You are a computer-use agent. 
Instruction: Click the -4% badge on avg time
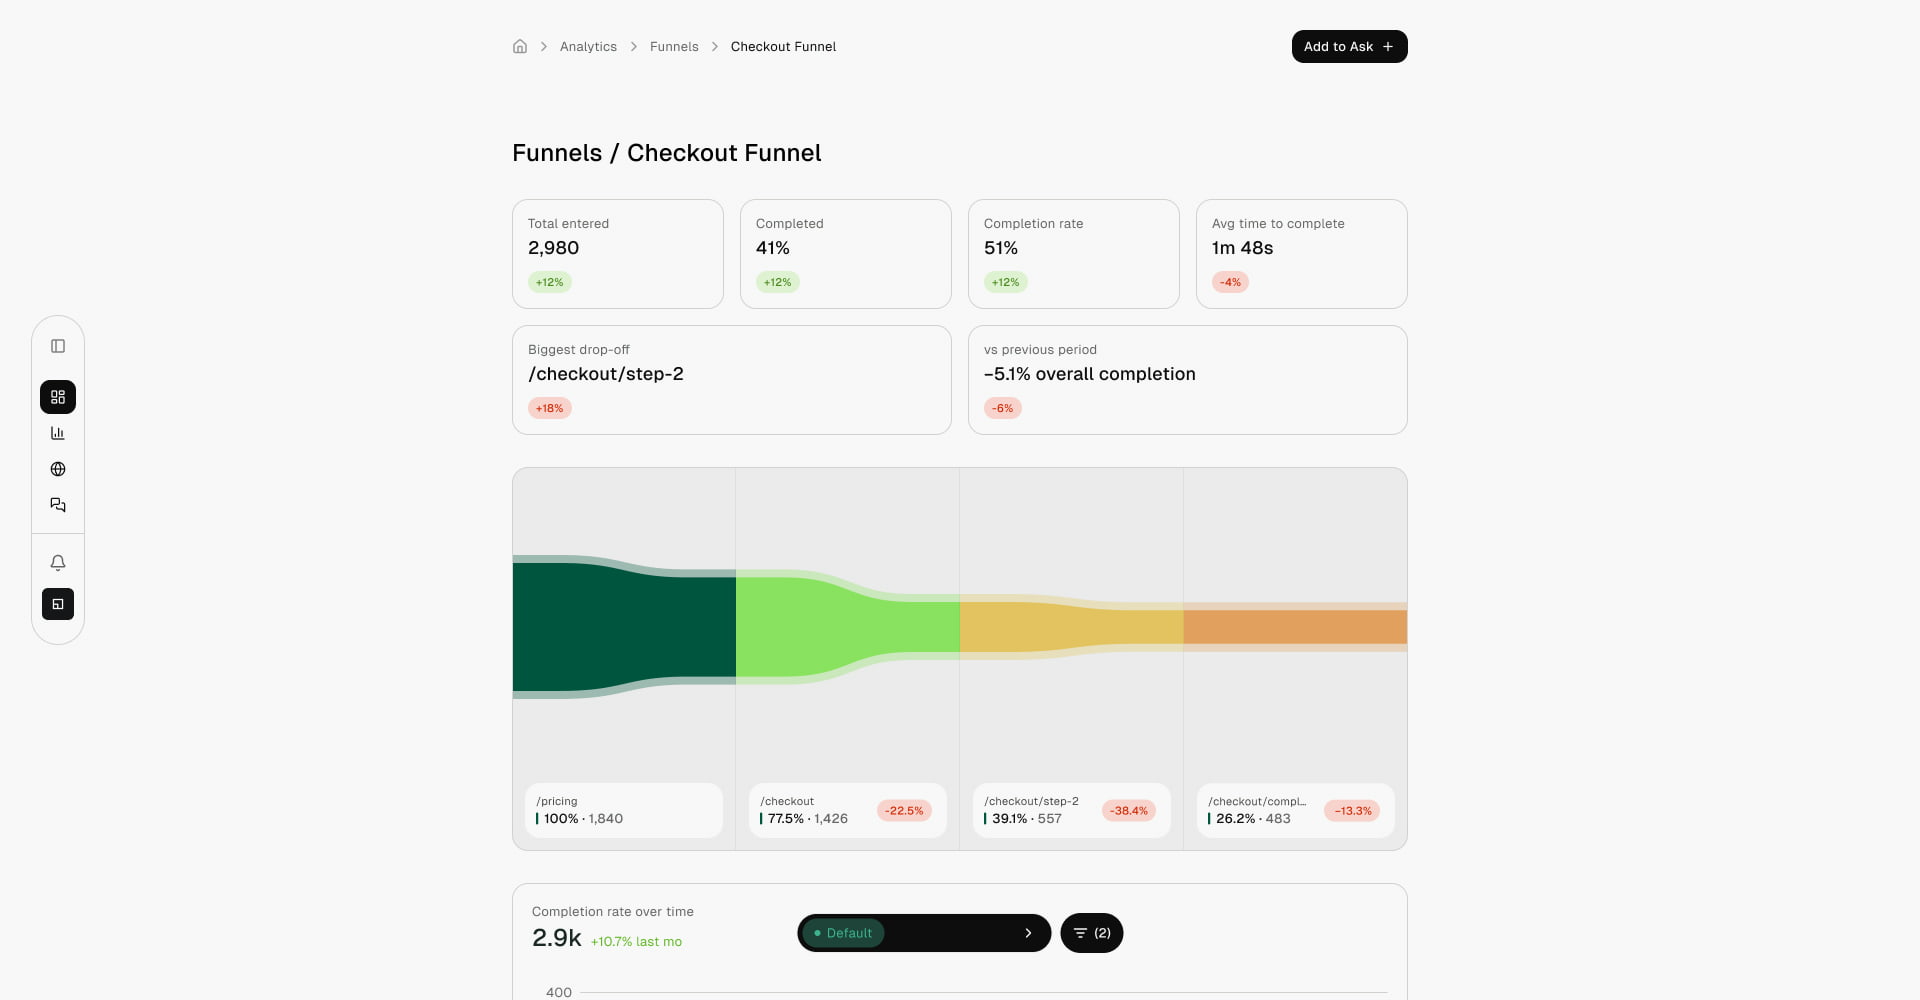(1231, 282)
